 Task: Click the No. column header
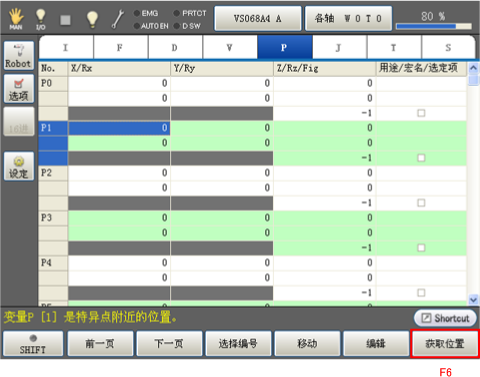53,68
